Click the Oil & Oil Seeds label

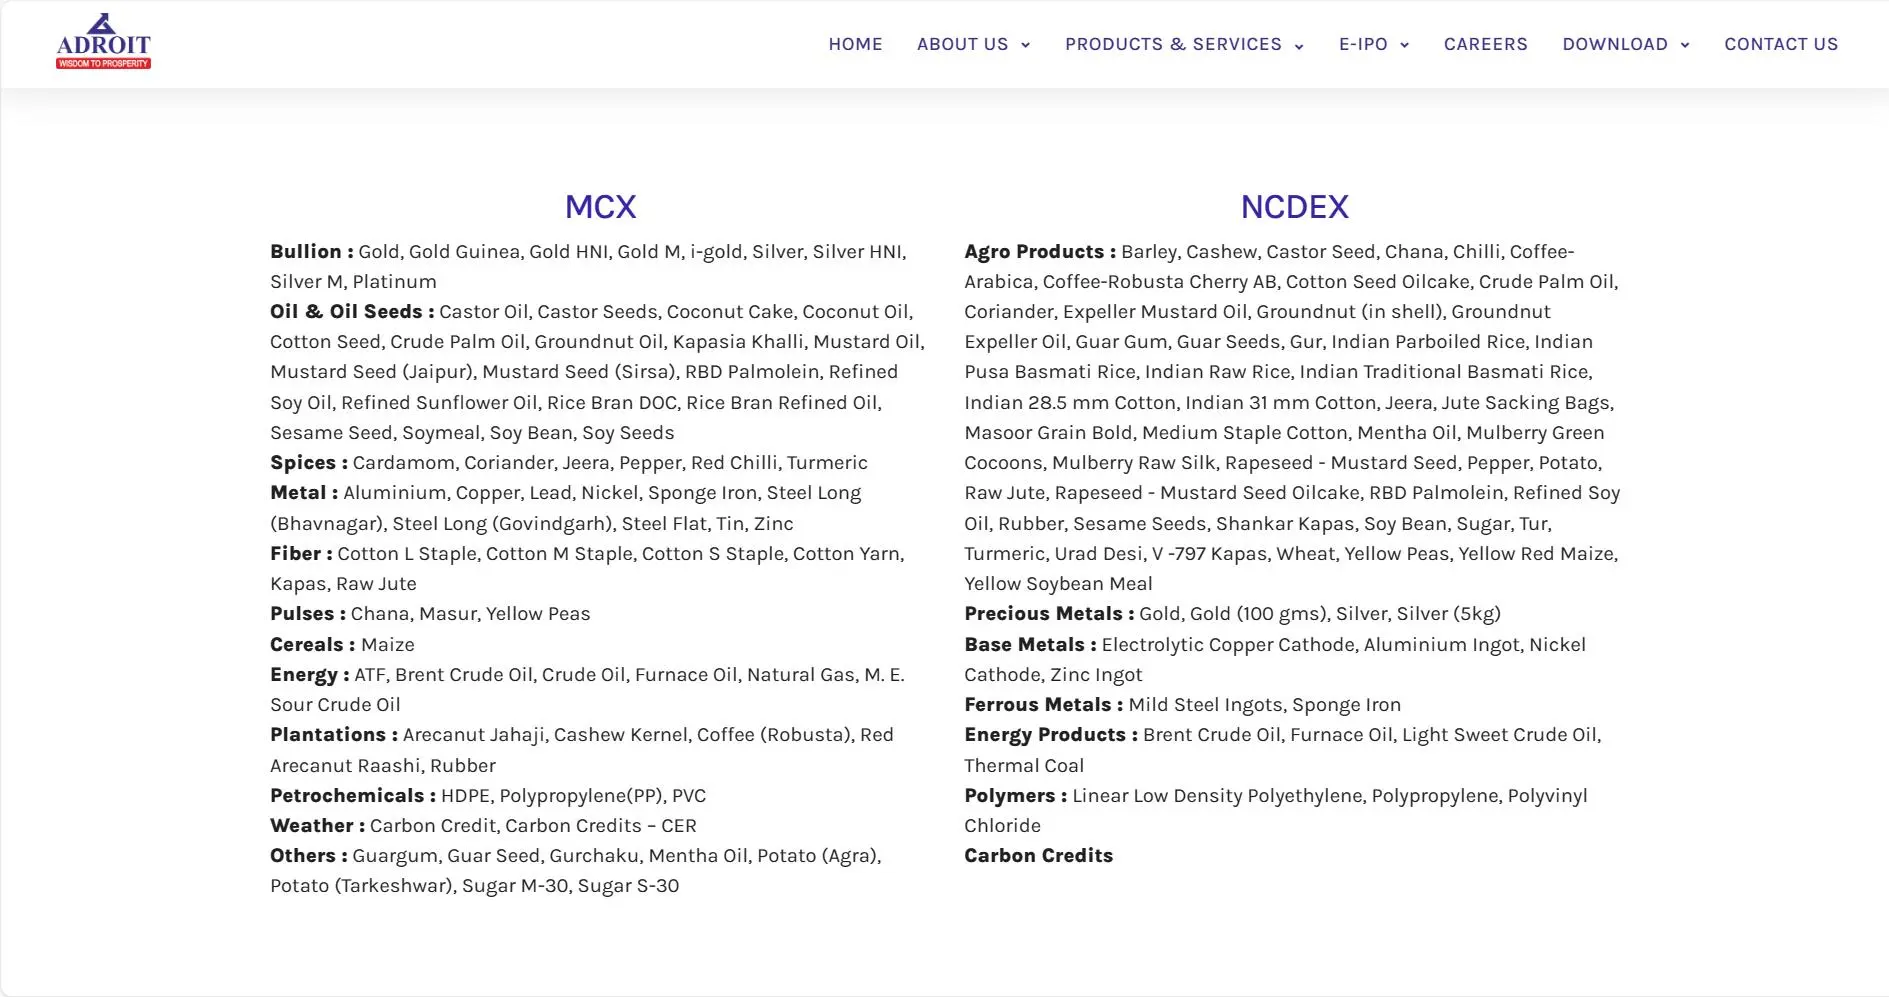[352, 312]
